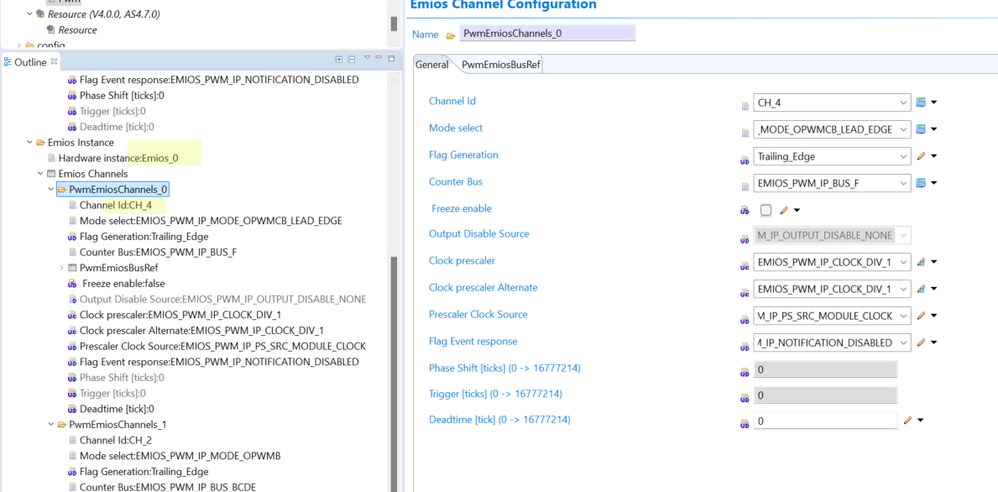Click the UD icon left of Clock prescaler dropdown
This screenshot has width=998, height=492.
[745, 266]
